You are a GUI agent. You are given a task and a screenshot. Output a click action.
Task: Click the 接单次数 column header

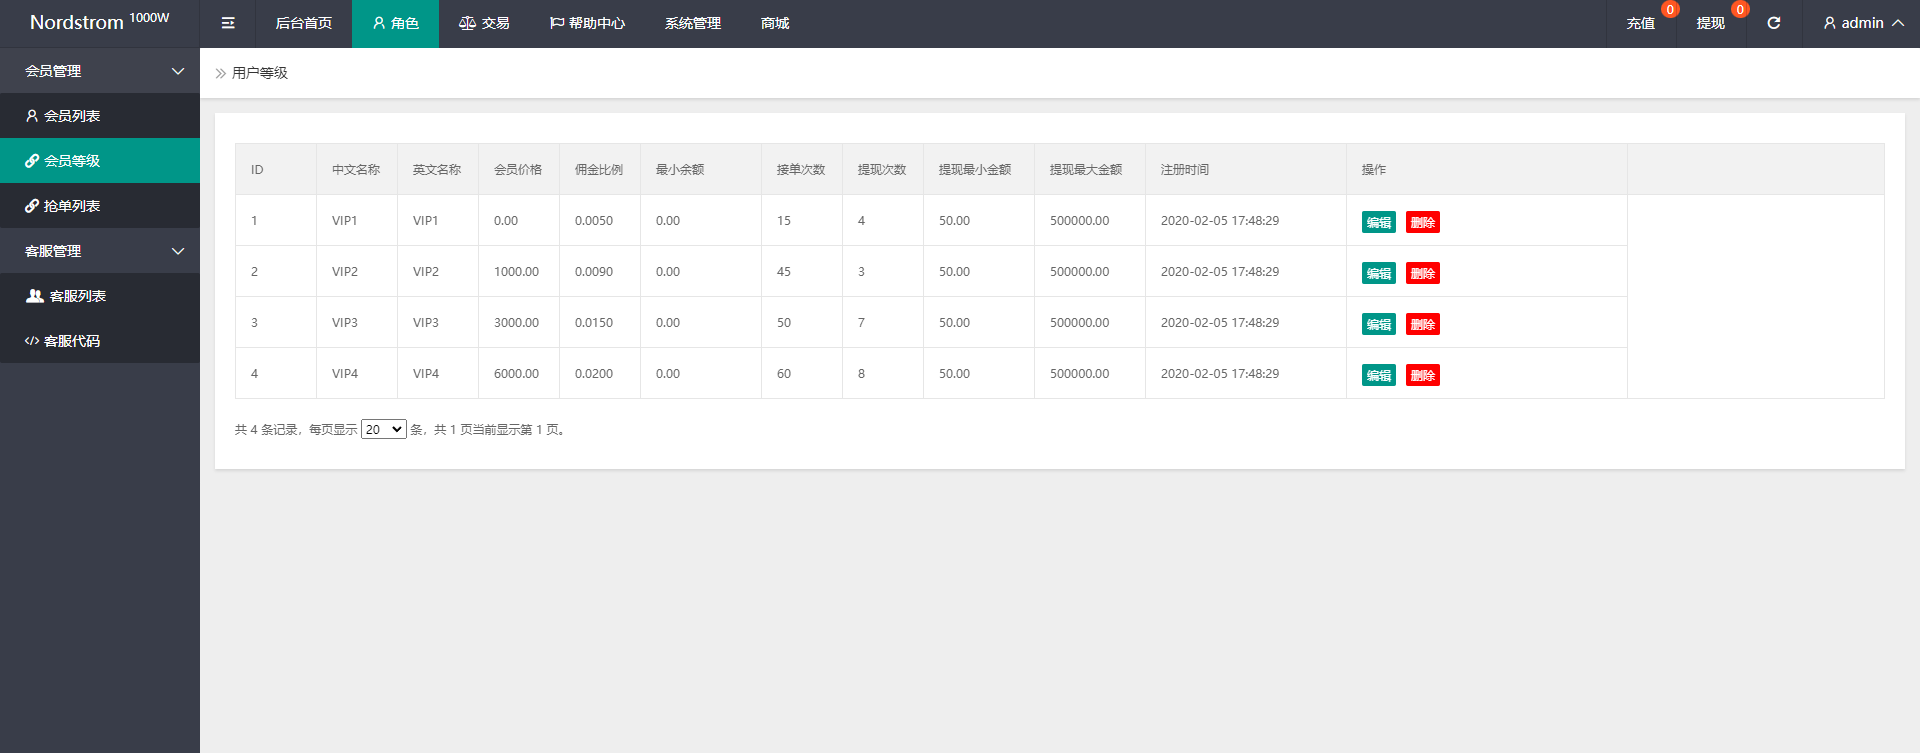(x=801, y=170)
